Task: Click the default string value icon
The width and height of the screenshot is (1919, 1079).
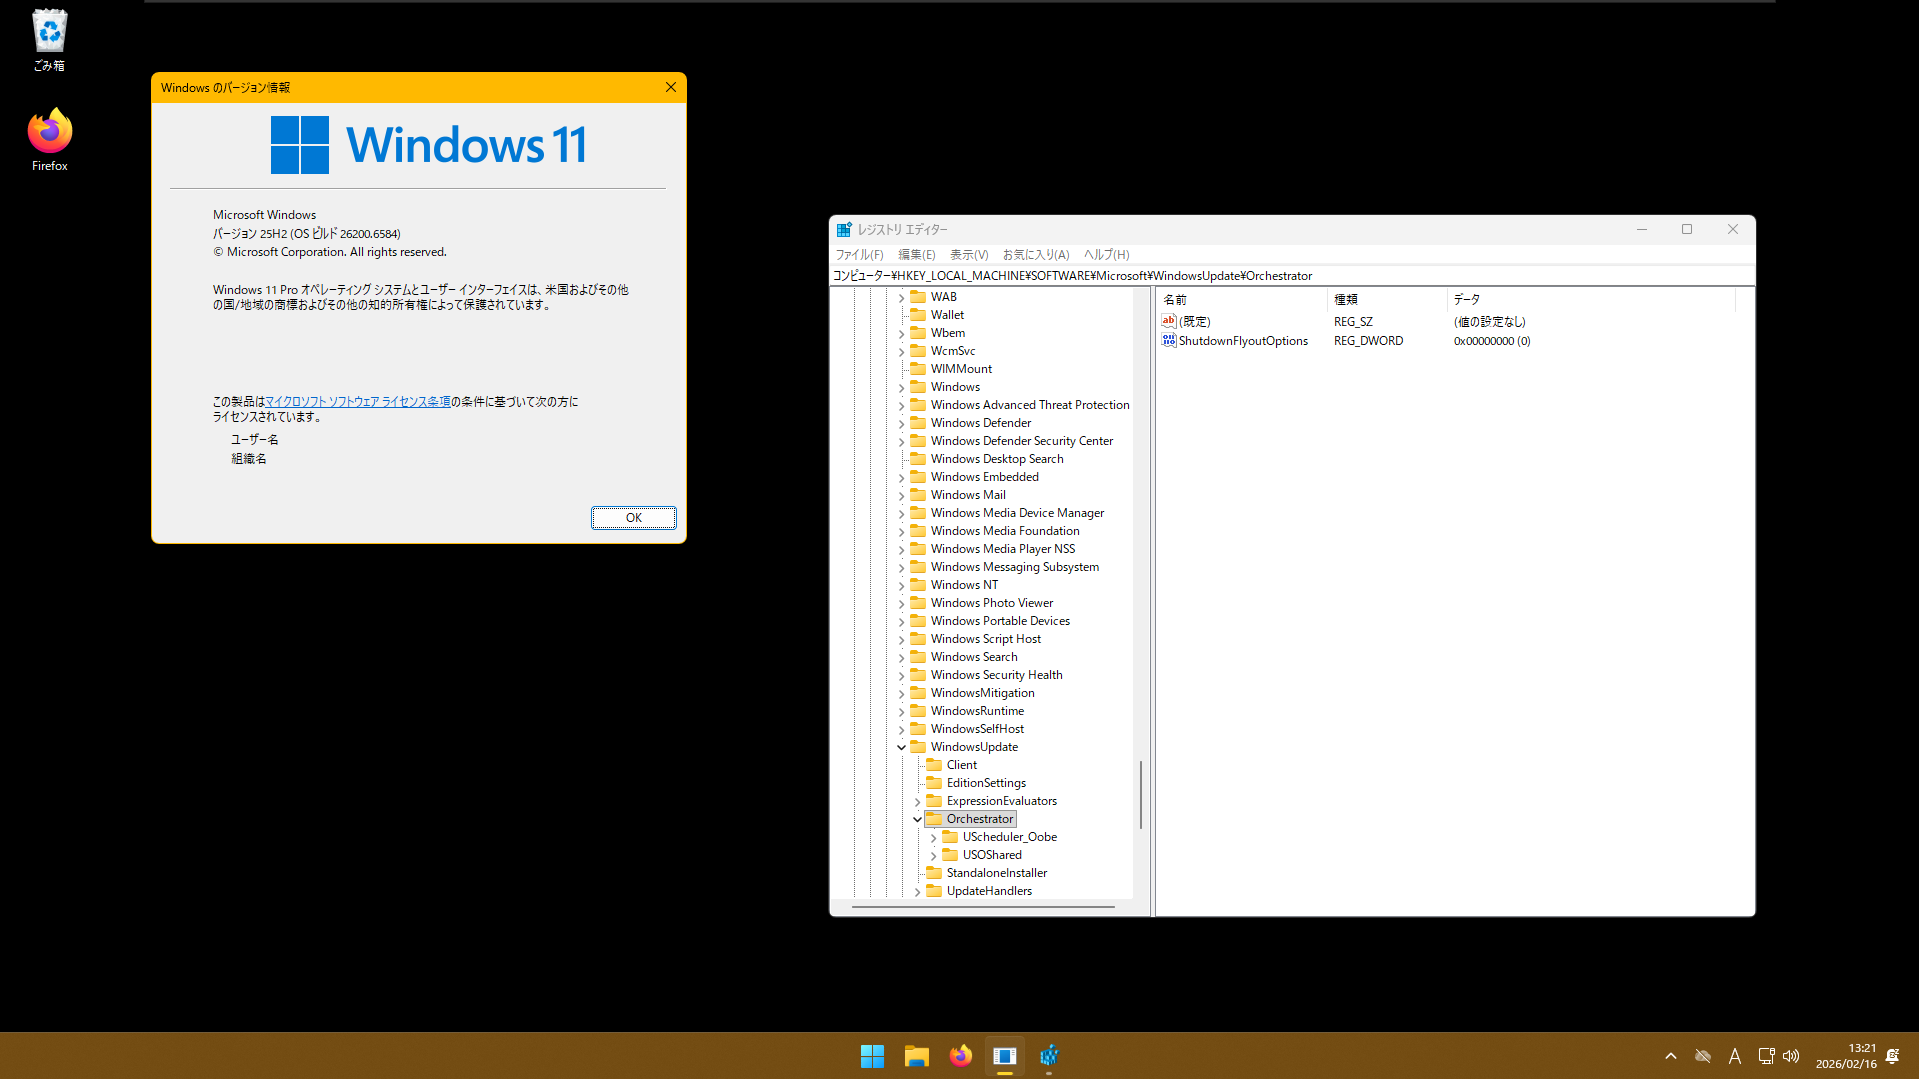Action: tap(1168, 322)
